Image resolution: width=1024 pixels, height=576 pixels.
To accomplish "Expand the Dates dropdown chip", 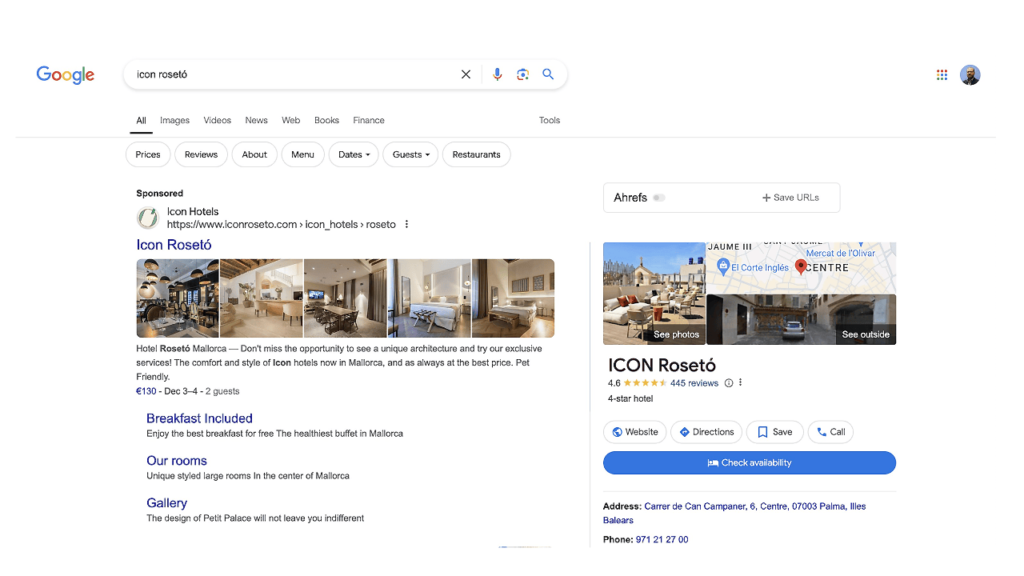I will (354, 155).
